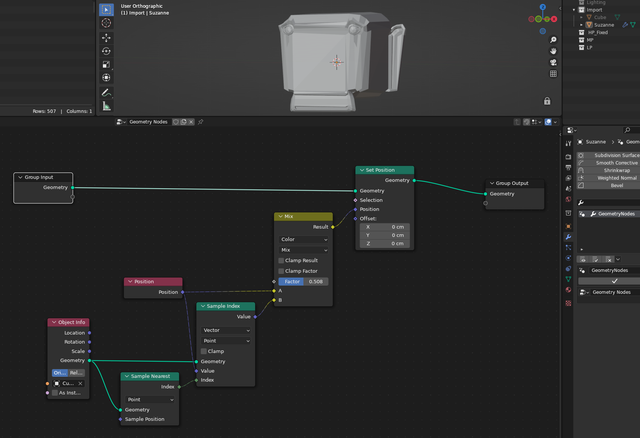This screenshot has height=438, width=640.
Task: Toggle the As Instance checkbox in Object Info
Action: 55,393
